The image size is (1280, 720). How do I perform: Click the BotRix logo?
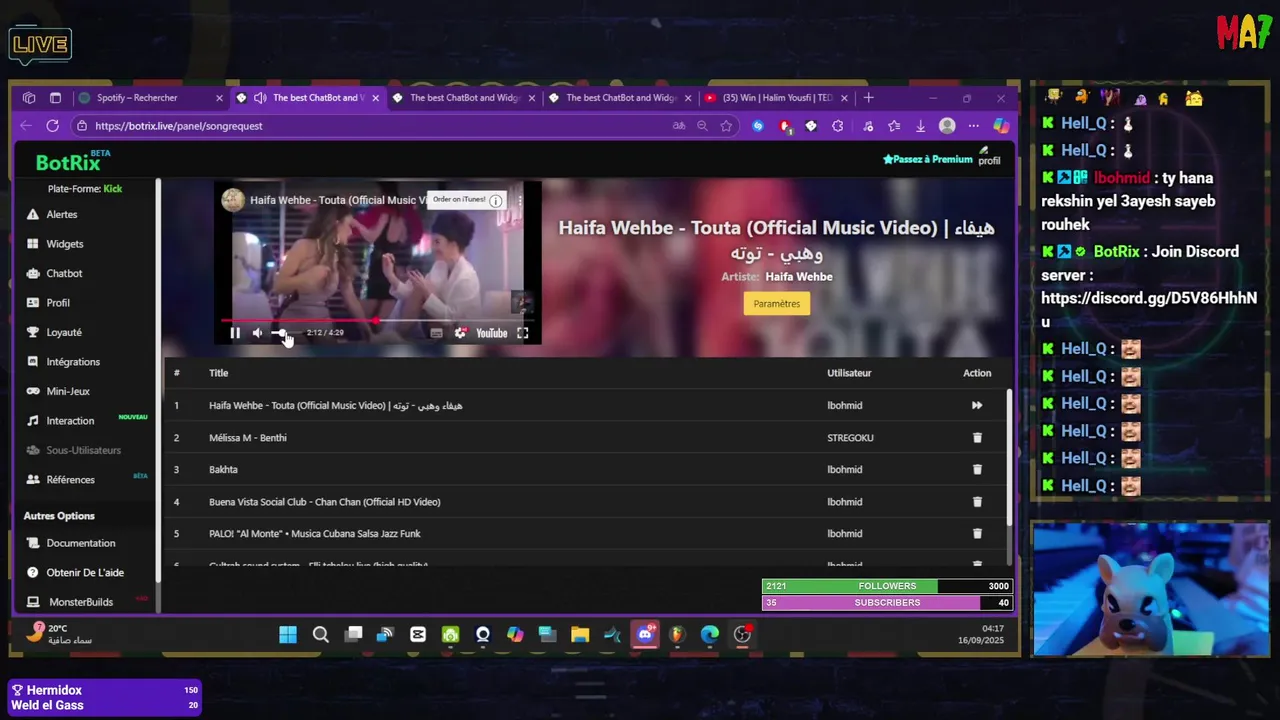click(x=68, y=162)
